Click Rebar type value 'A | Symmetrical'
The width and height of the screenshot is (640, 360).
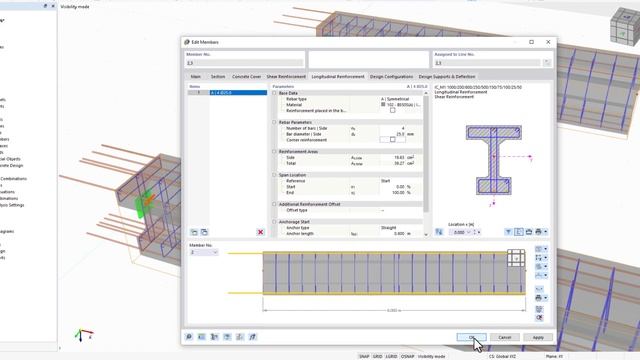[395, 99]
